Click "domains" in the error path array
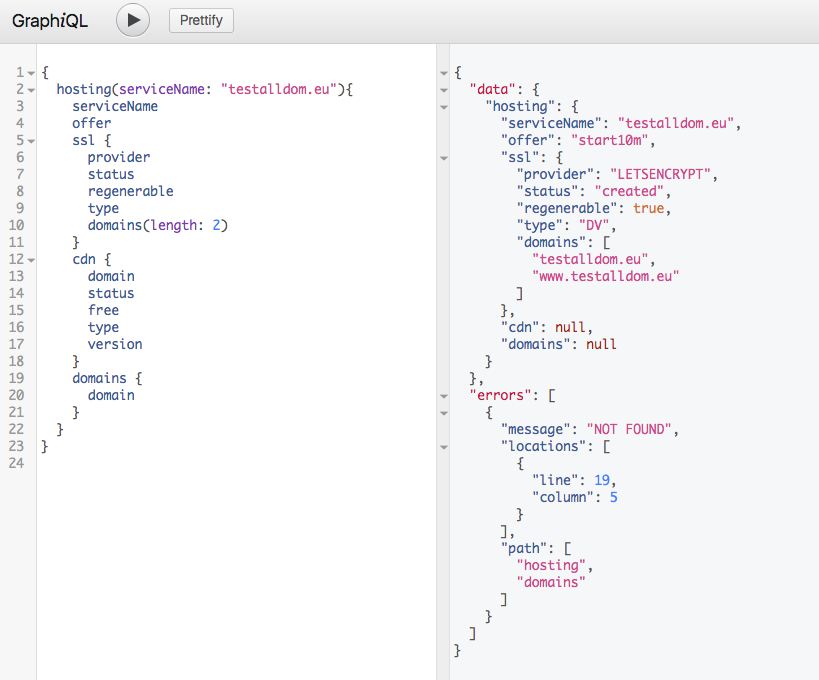 pyautogui.click(x=551, y=582)
